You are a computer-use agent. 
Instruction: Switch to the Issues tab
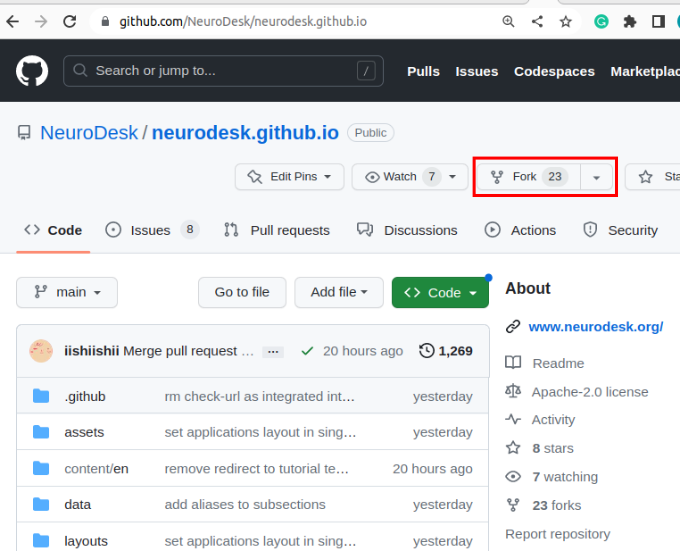[x=151, y=230]
